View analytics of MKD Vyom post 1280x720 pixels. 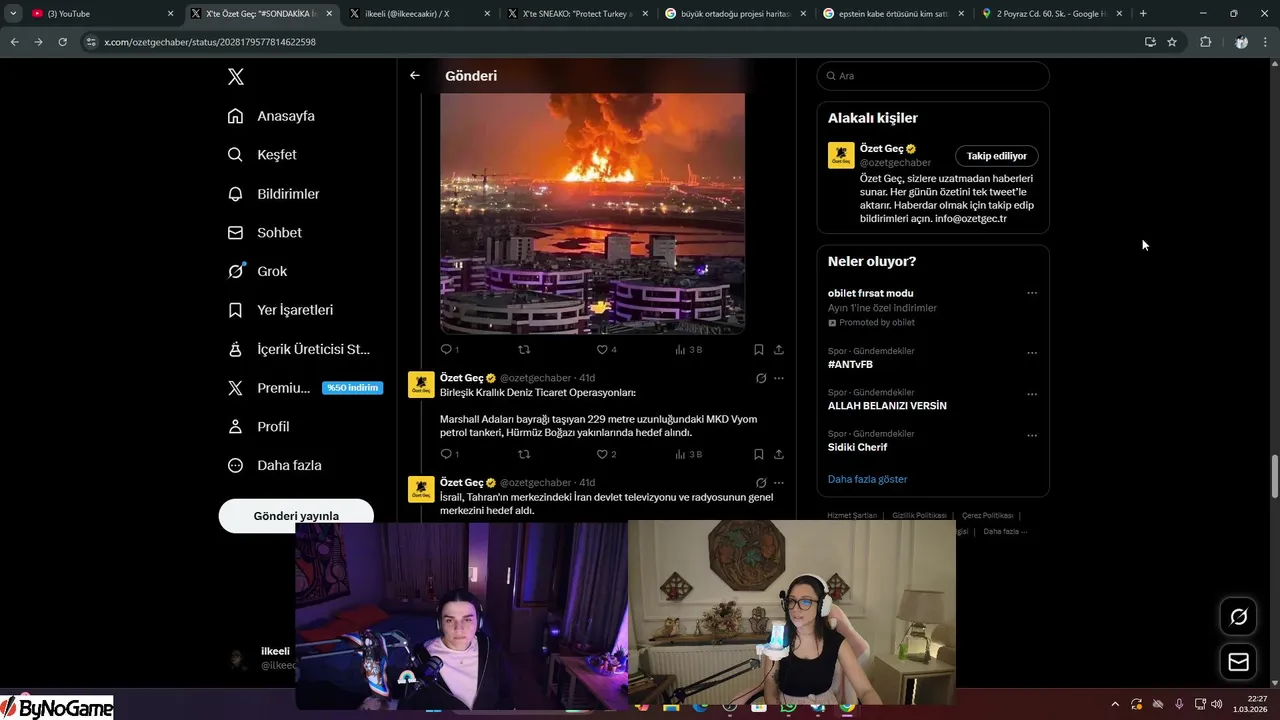pyautogui.click(x=688, y=454)
